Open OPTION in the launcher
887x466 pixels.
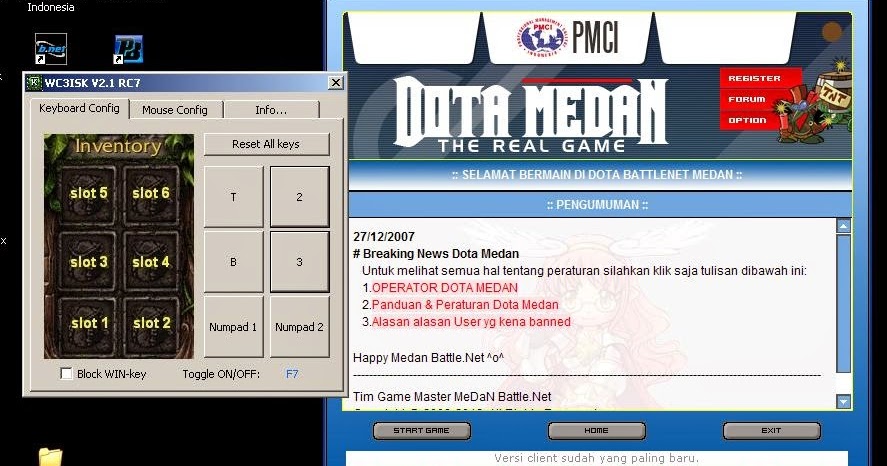[x=747, y=120]
